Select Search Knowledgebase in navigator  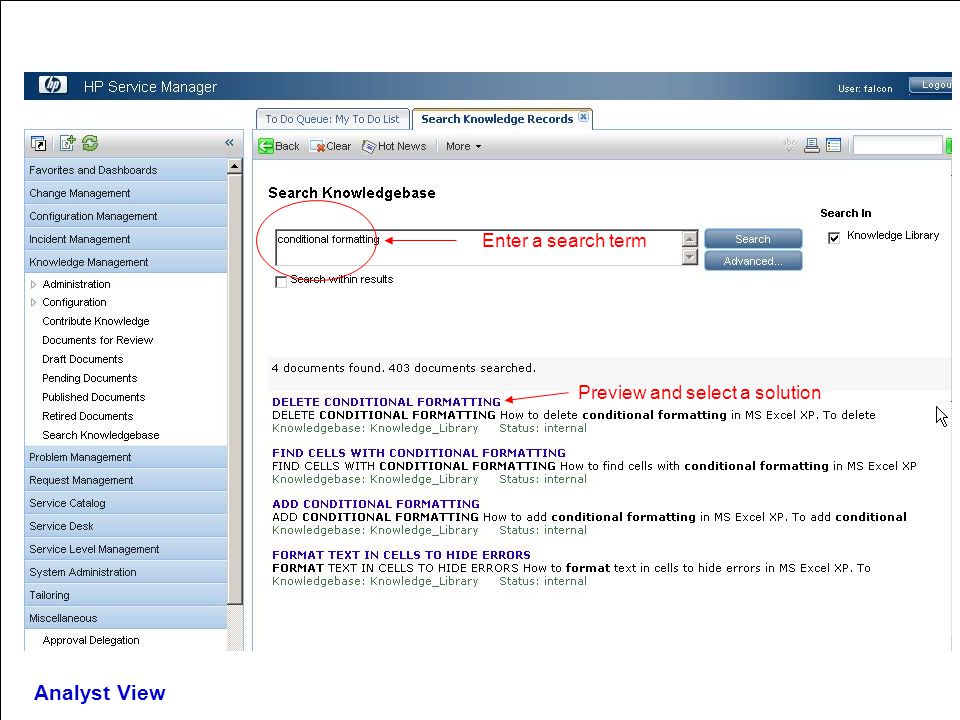click(x=100, y=435)
